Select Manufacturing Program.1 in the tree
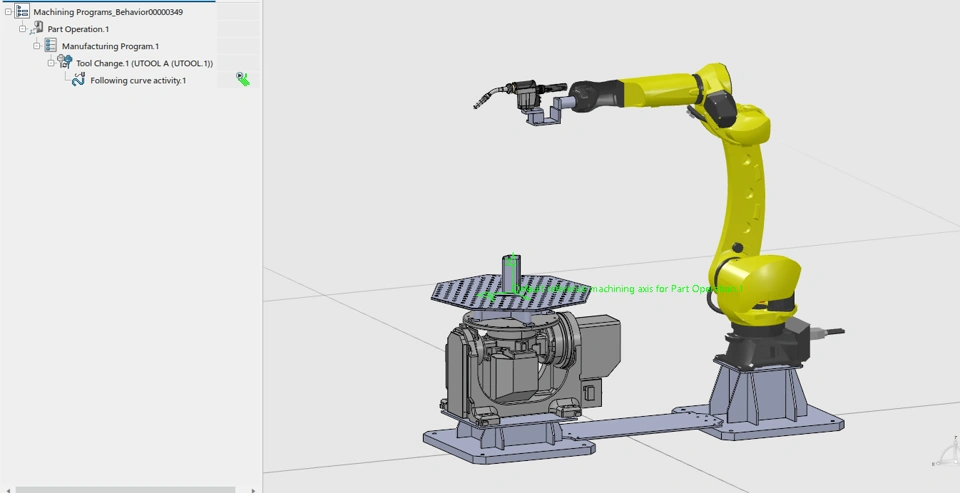The height and width of the screenshot is (493, 960). (x=110, y=46)
